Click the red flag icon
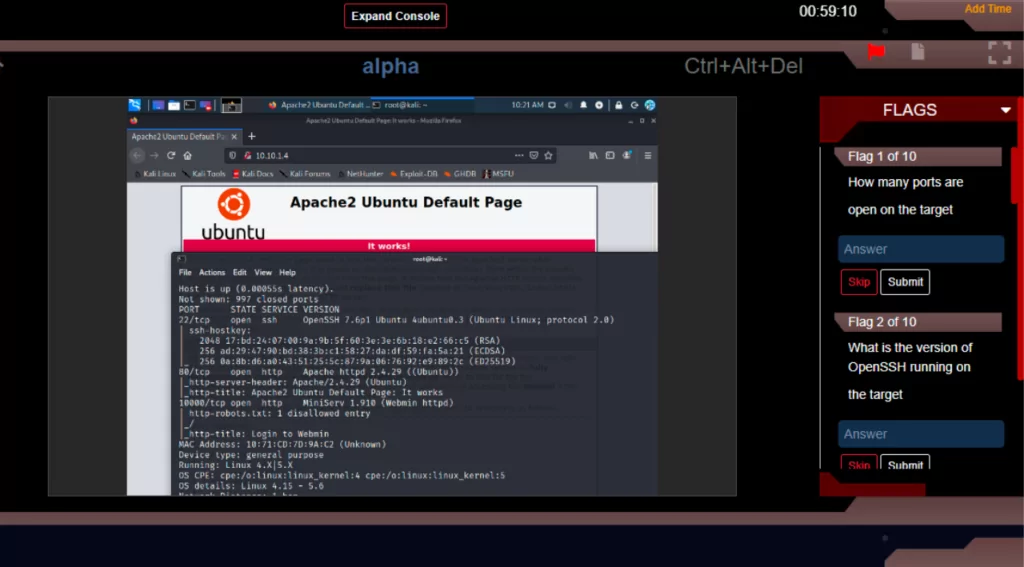 [876, 51]
